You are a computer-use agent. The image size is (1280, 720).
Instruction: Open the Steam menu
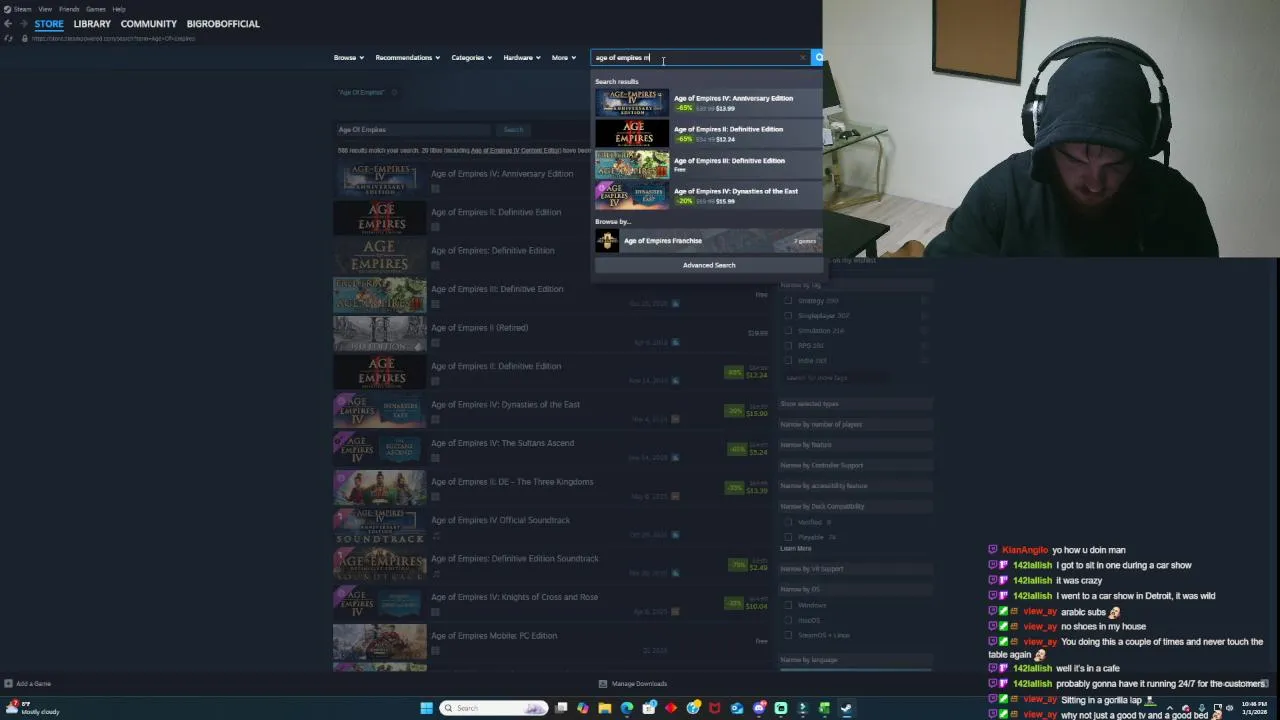(x=22, y=9)
